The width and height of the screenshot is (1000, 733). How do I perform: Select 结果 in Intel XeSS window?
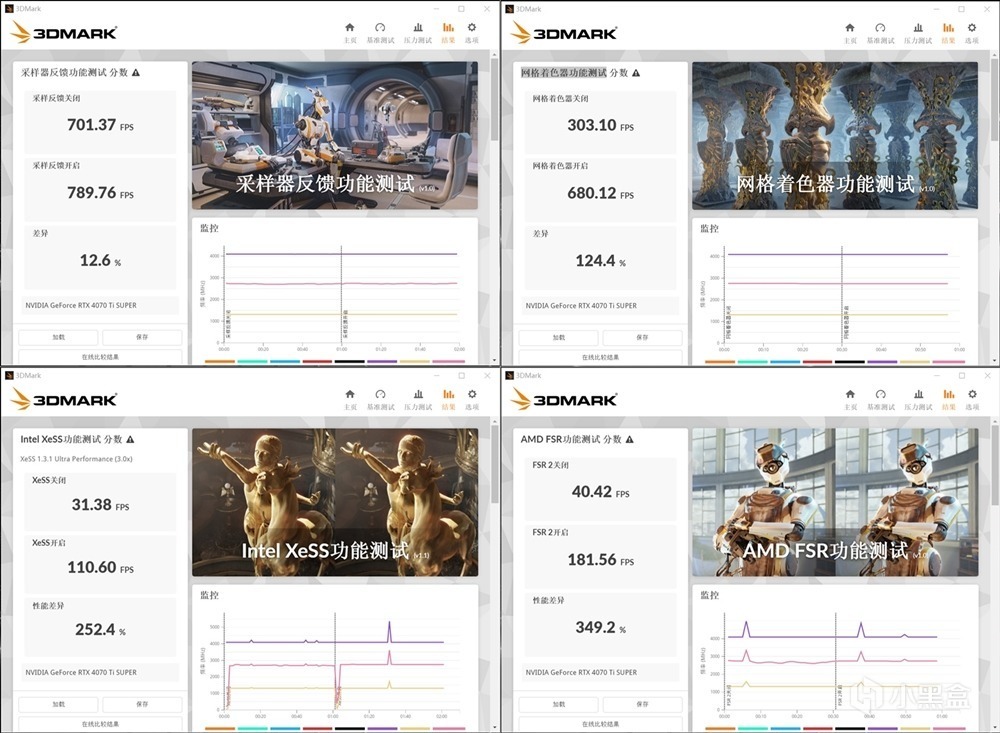click(x=448, y=399)
